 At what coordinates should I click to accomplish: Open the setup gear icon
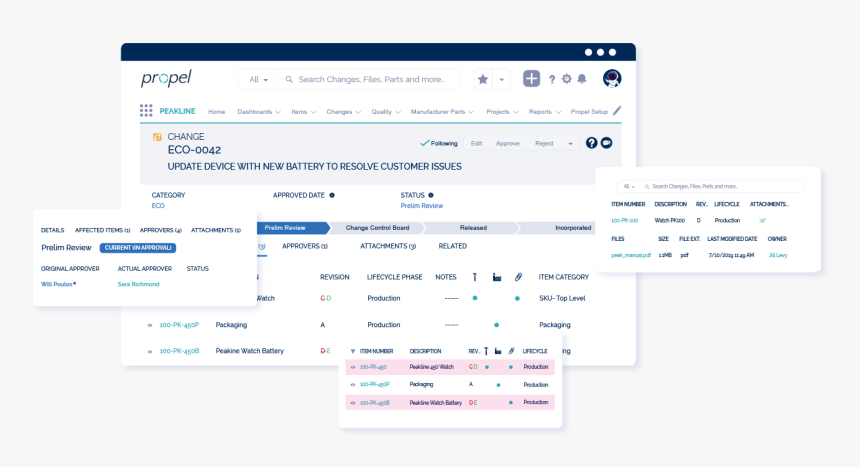[567, 79]
